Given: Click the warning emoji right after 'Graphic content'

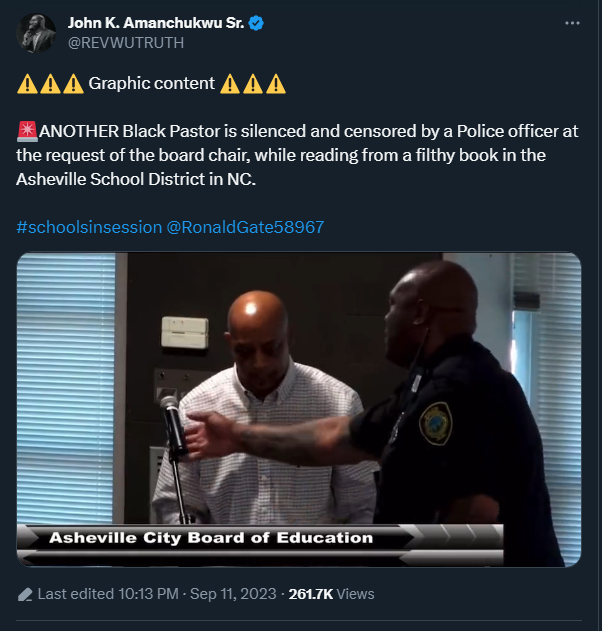Looking at the screenshot, I should (230, 84).
